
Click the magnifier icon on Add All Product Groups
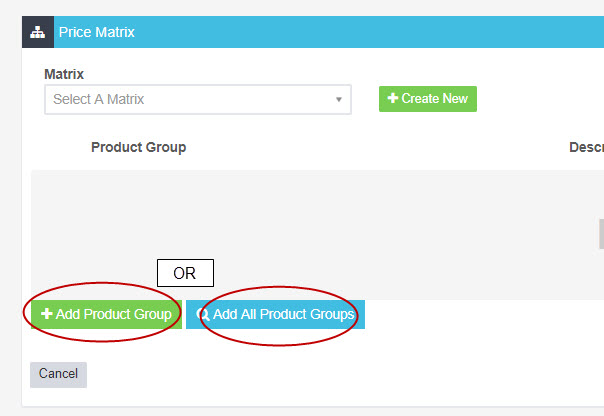[x=204, y=314]
